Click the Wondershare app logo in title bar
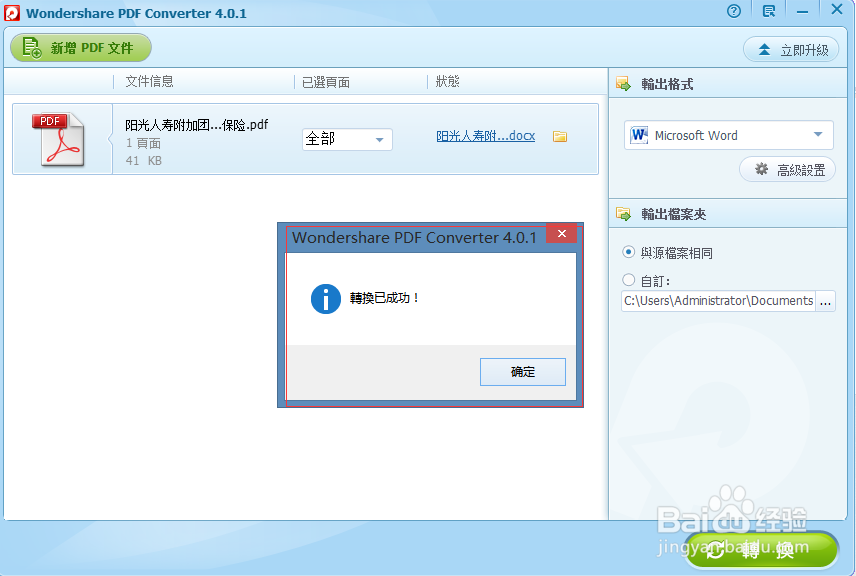Viewport: 856px width, 576px height. pyautogui.click(x=12, y=10)
